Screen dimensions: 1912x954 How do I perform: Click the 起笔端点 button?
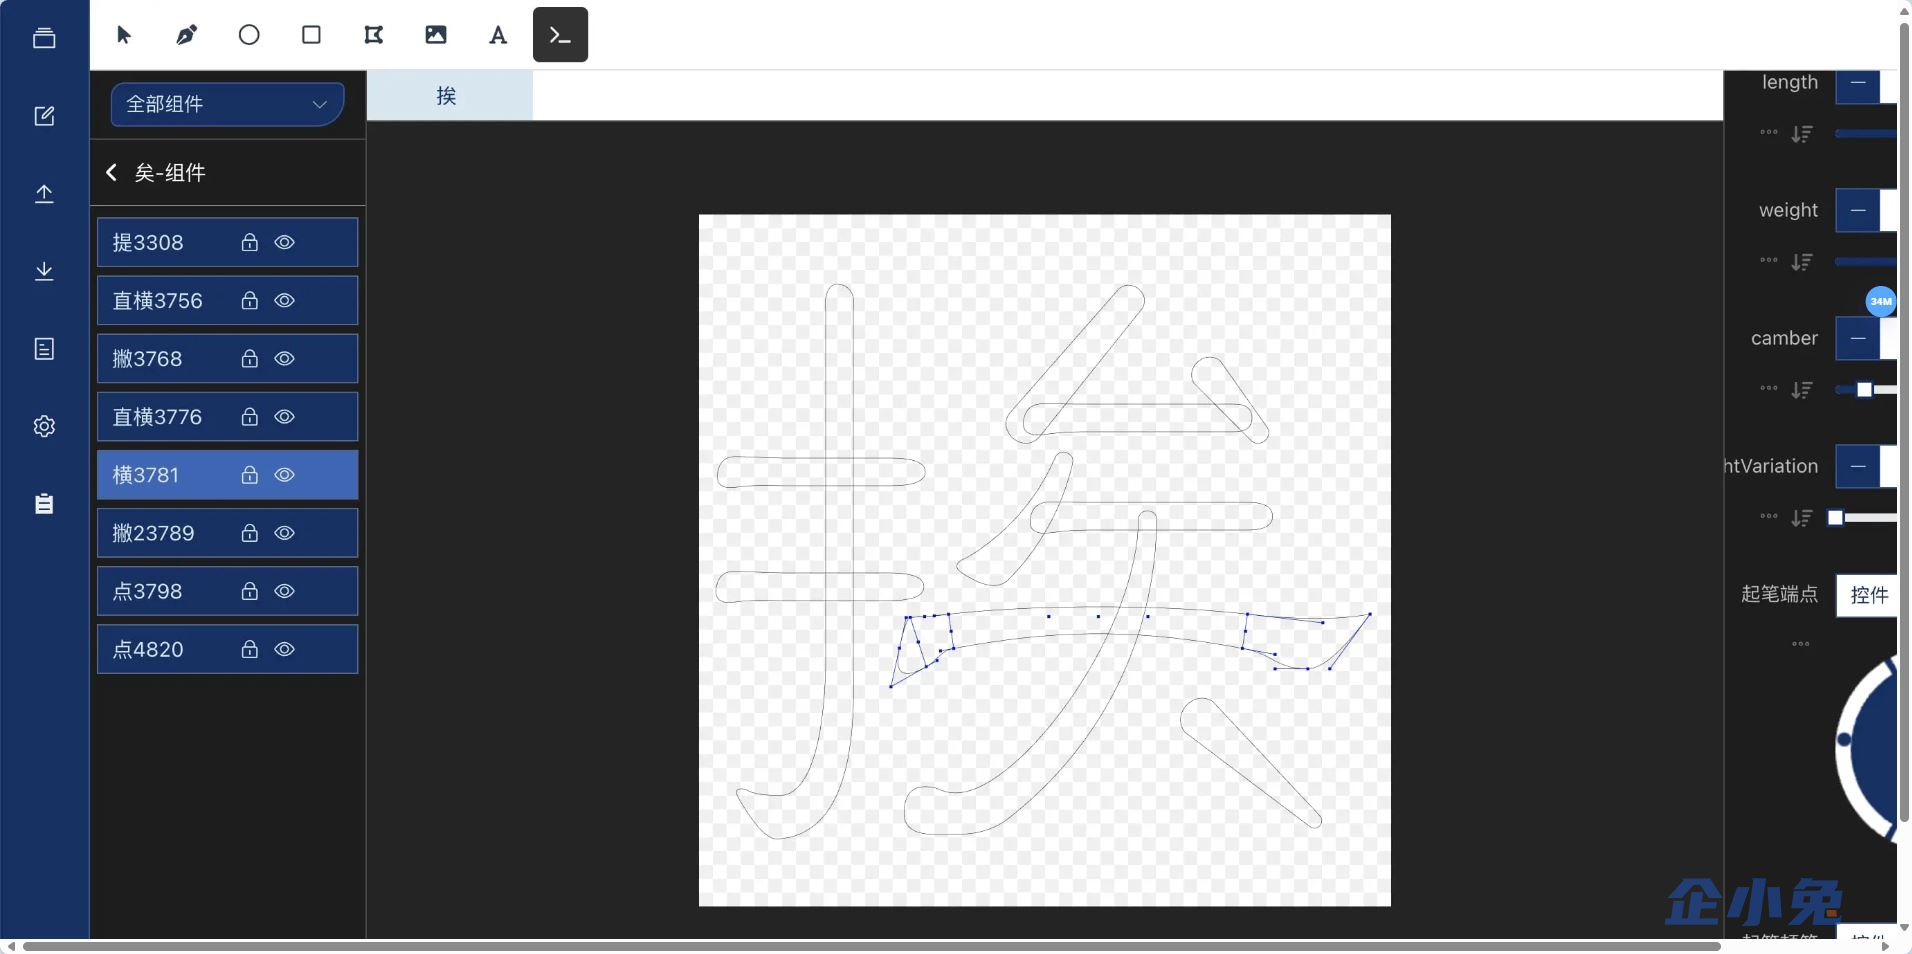click(x=1779, y=595)
